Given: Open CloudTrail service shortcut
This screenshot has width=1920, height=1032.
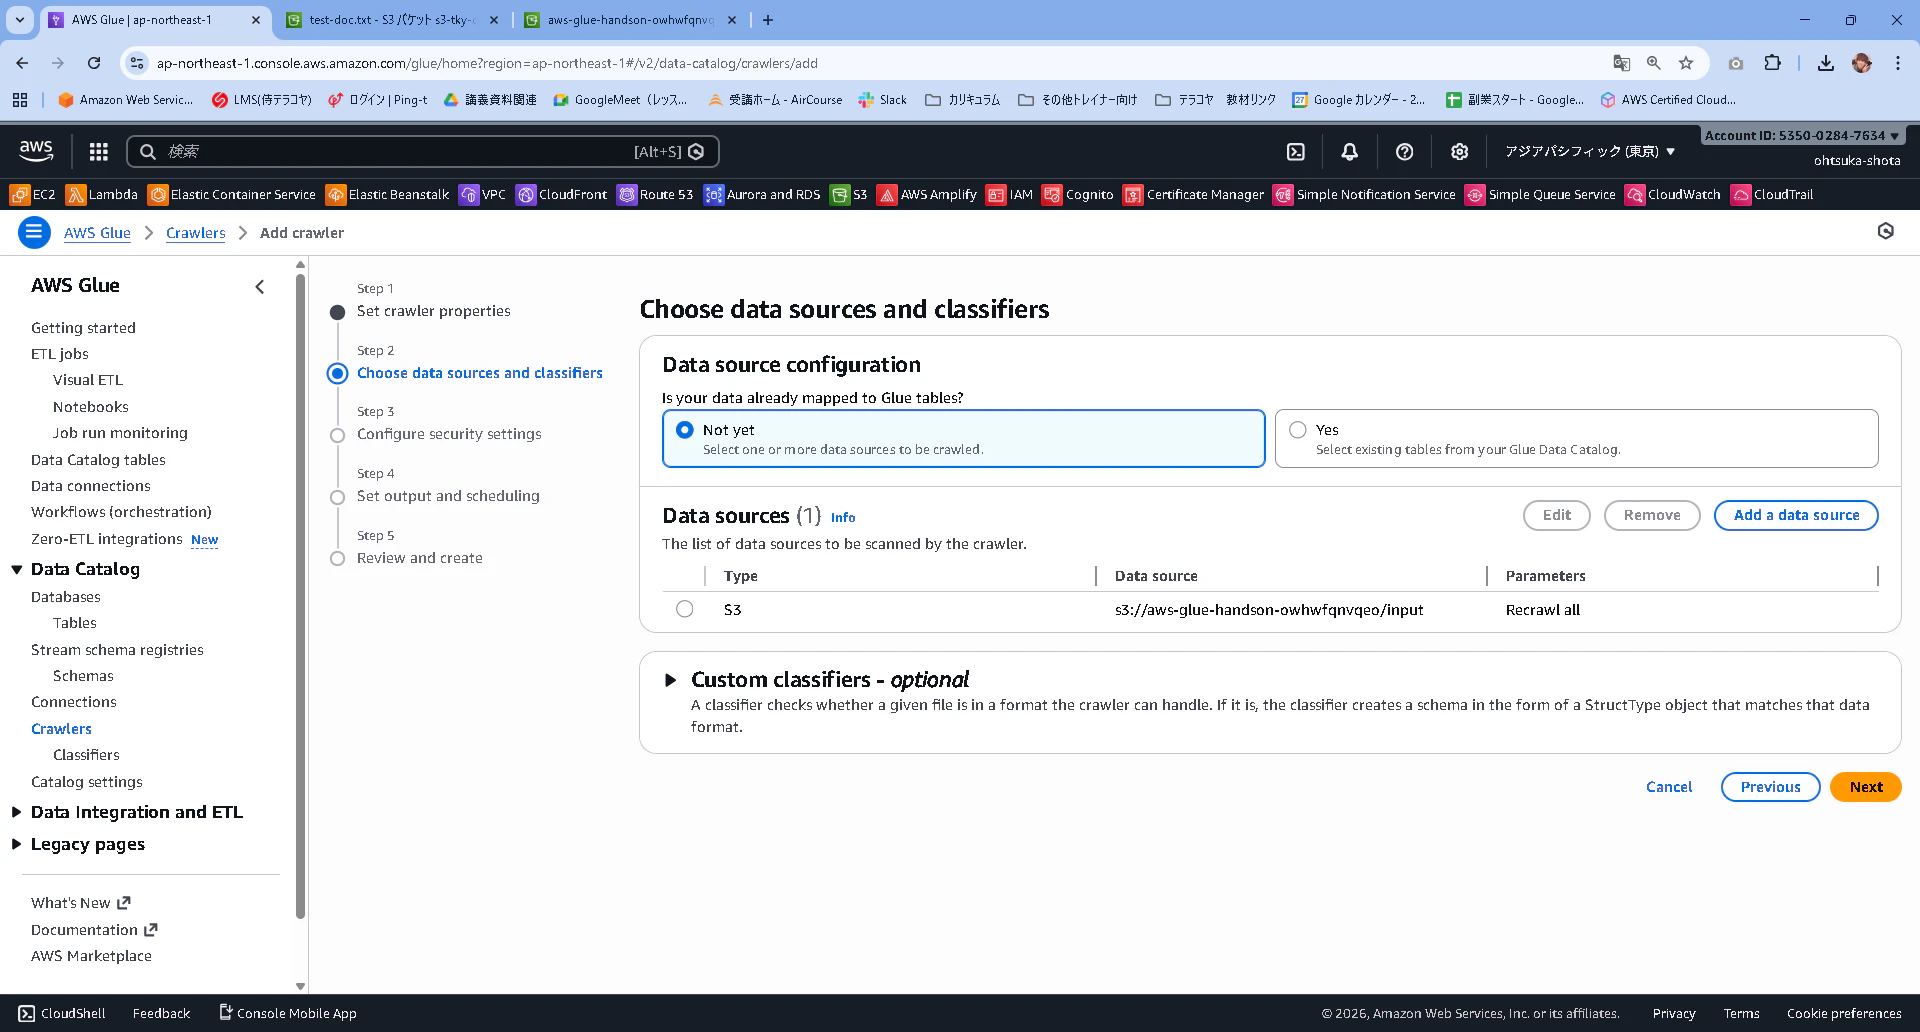Looking at the screenshot, I should [1772, 195].
